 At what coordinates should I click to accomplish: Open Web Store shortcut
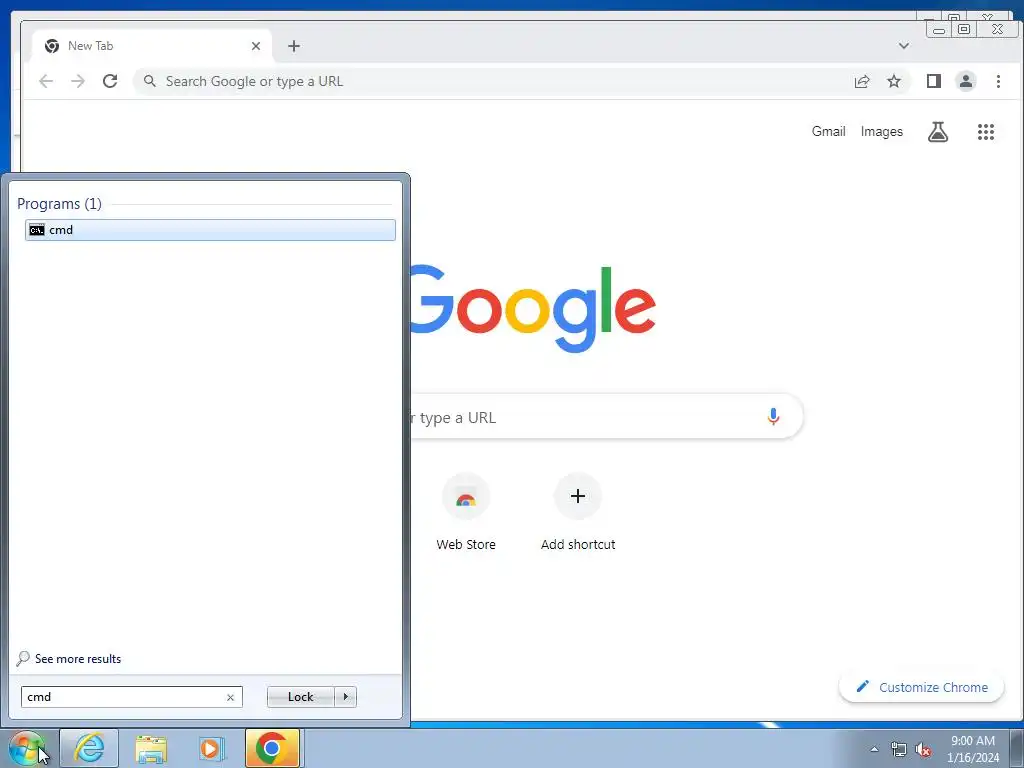click(x=466, y=513)
